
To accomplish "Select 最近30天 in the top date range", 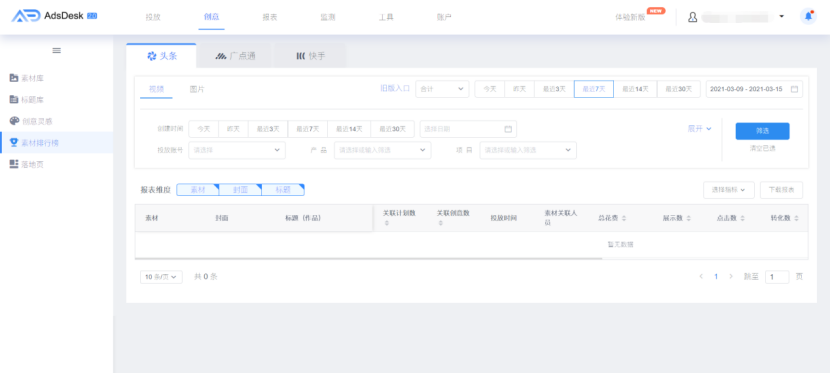I will tap(679, 89).
